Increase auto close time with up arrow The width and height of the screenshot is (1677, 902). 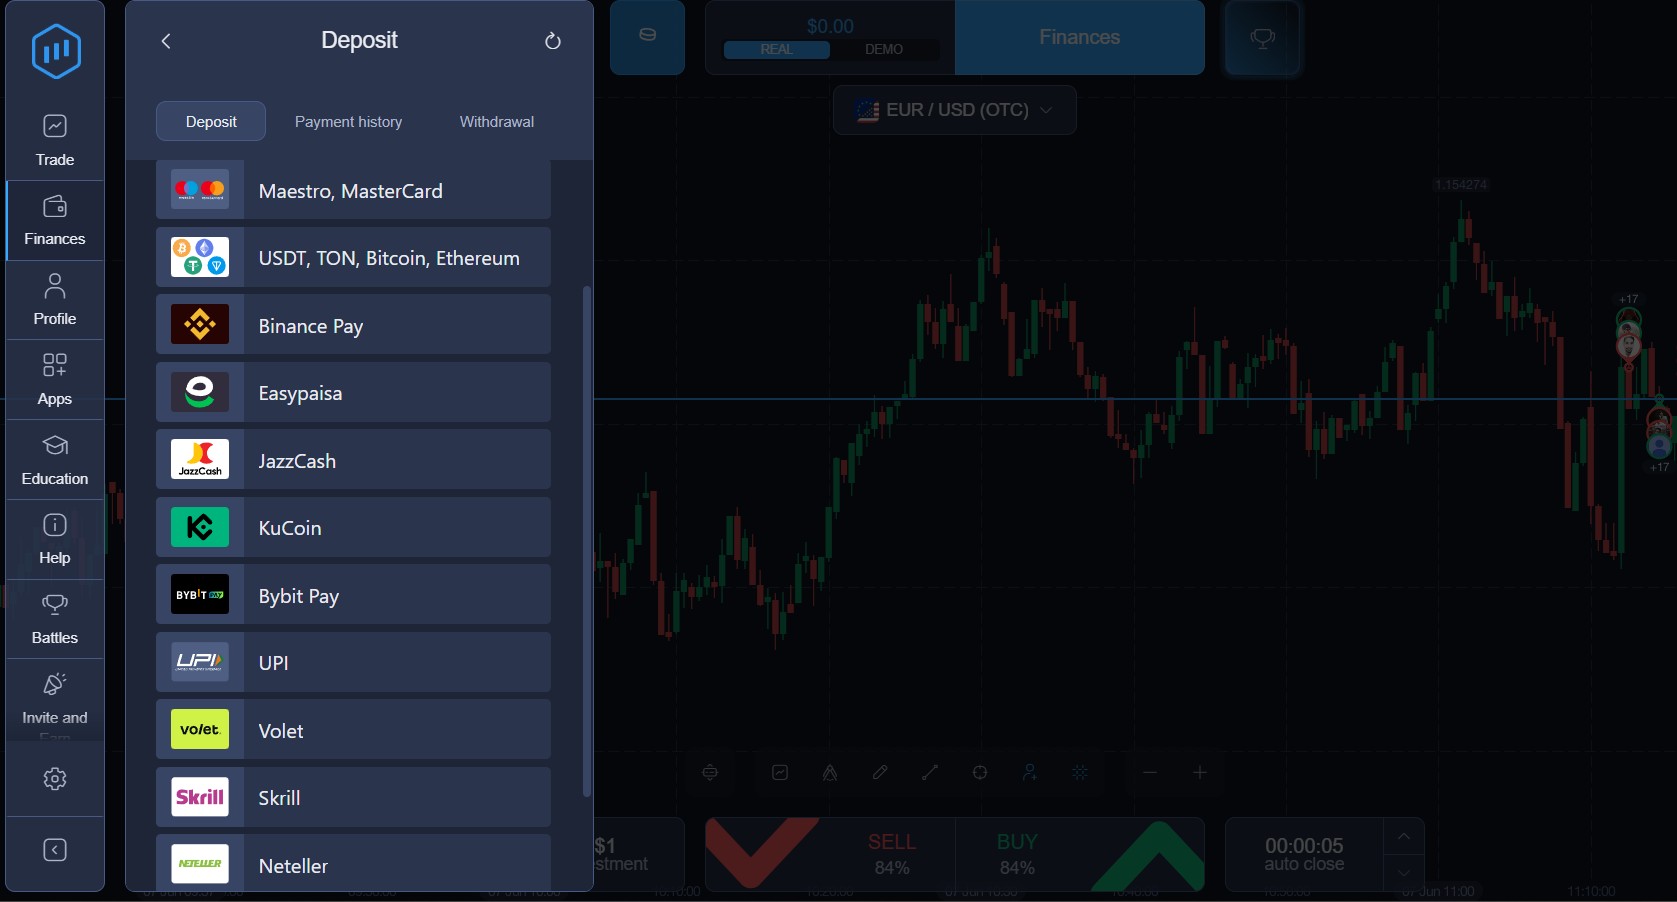coord(1404,836)
